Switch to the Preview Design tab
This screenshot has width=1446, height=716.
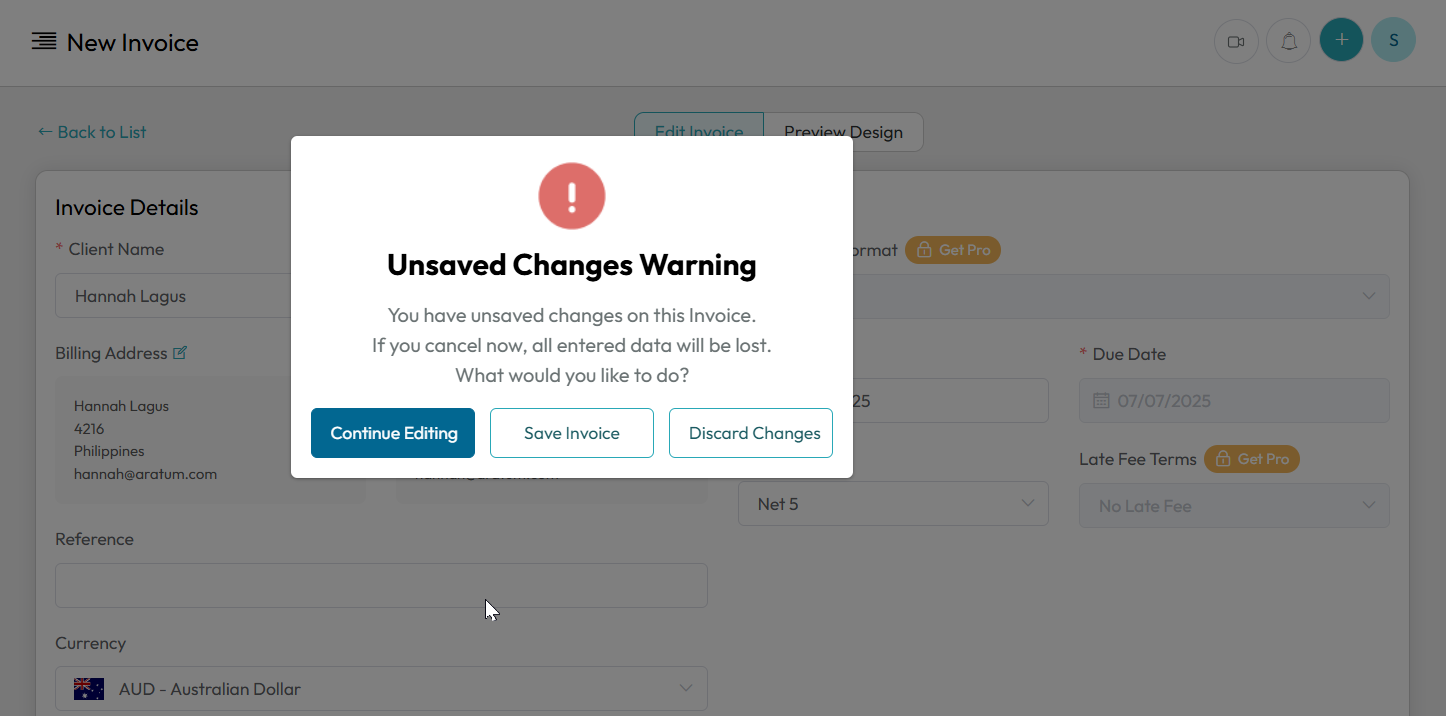[843, 132]
